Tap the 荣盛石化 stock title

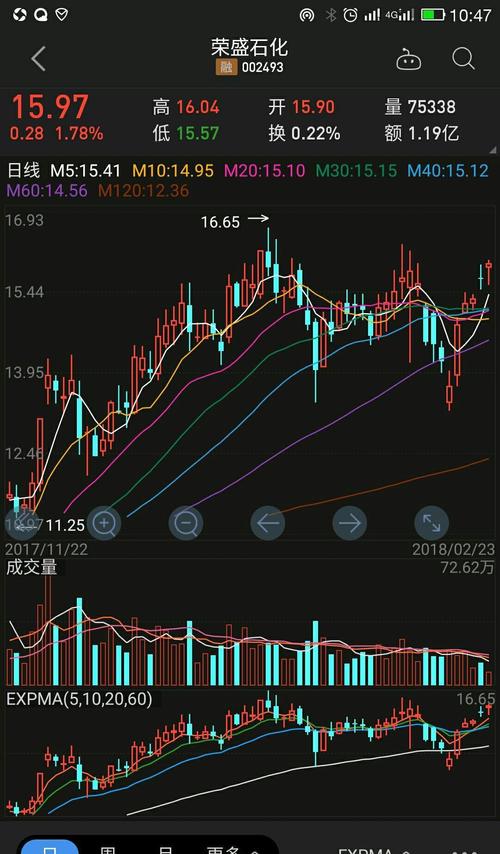[x=249, y=47]
